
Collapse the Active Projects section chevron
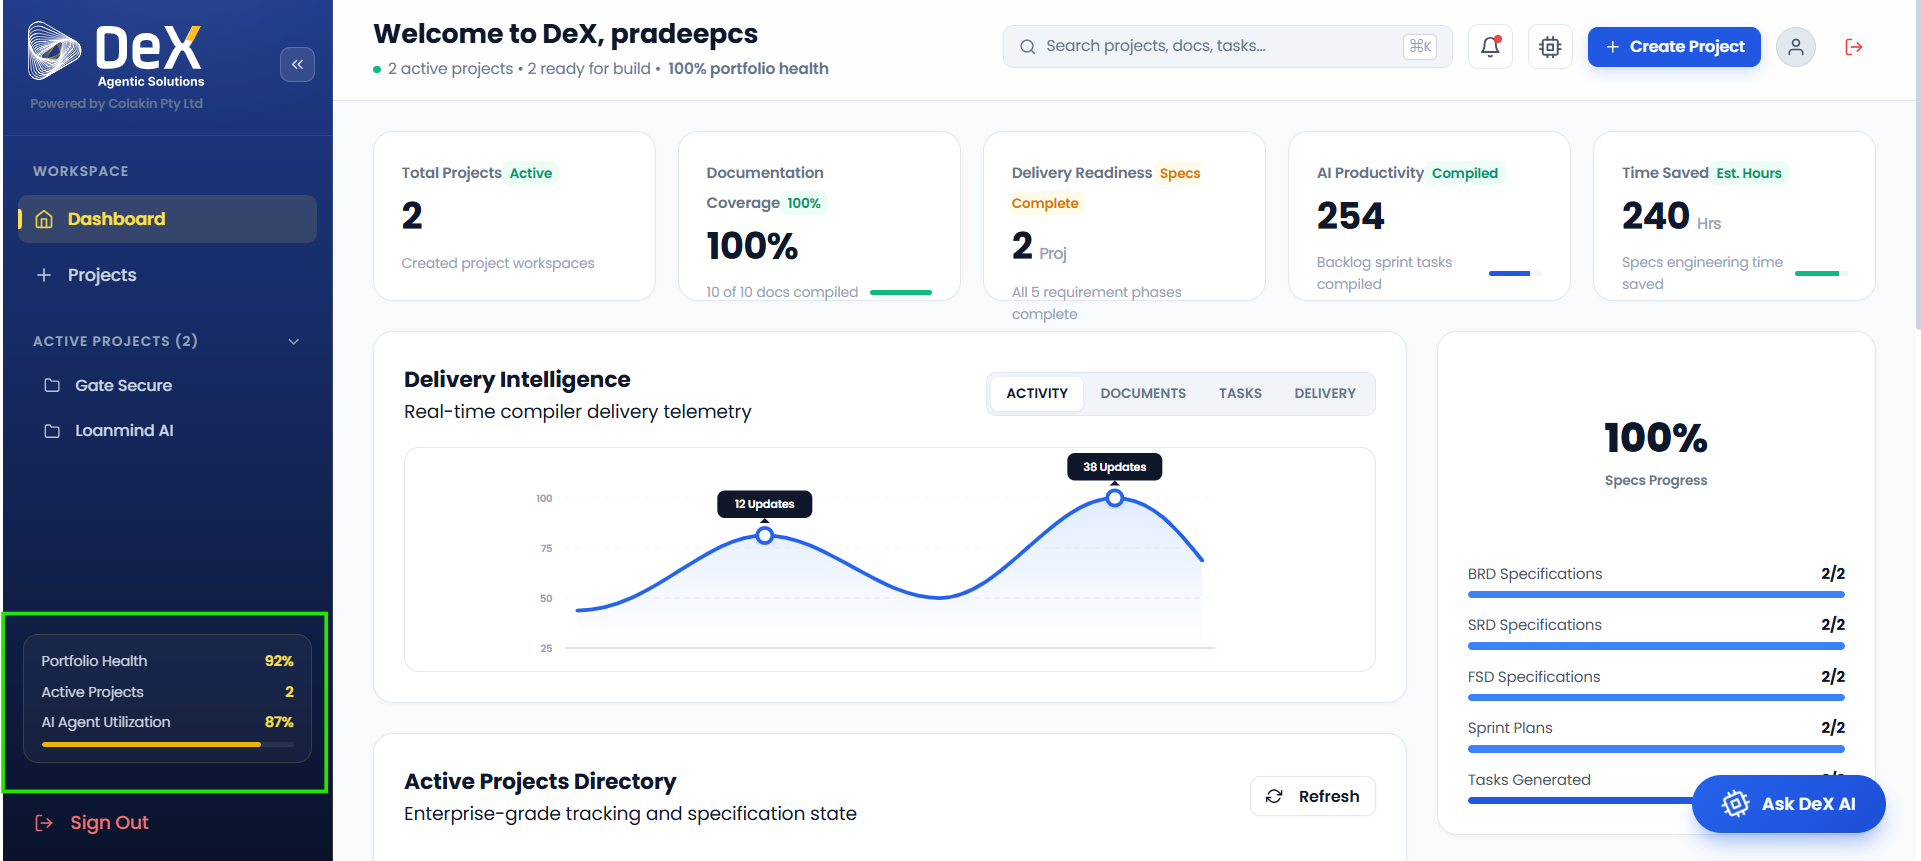(x=294, y=341)
